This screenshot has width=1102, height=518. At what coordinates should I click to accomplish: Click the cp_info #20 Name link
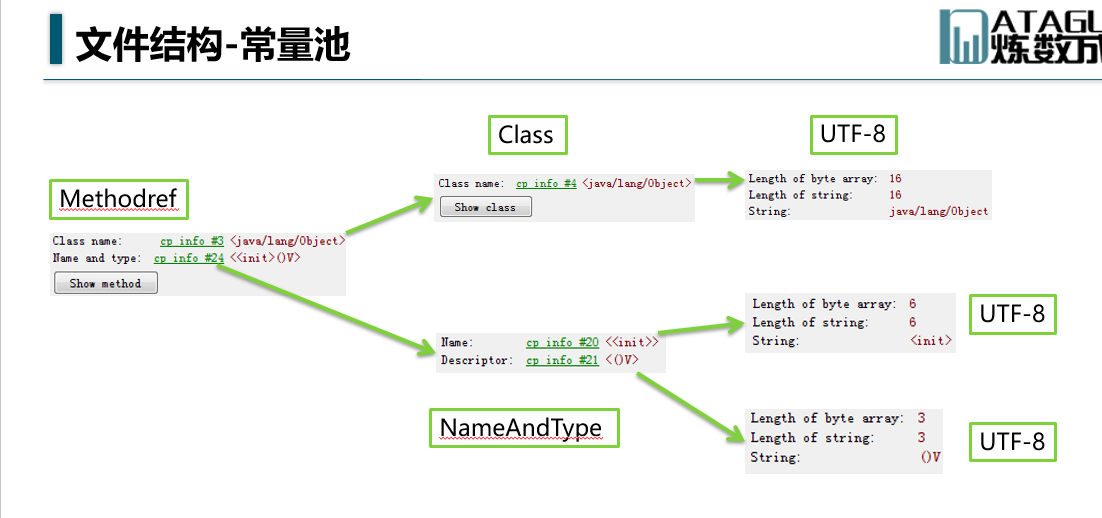point(562,342)
